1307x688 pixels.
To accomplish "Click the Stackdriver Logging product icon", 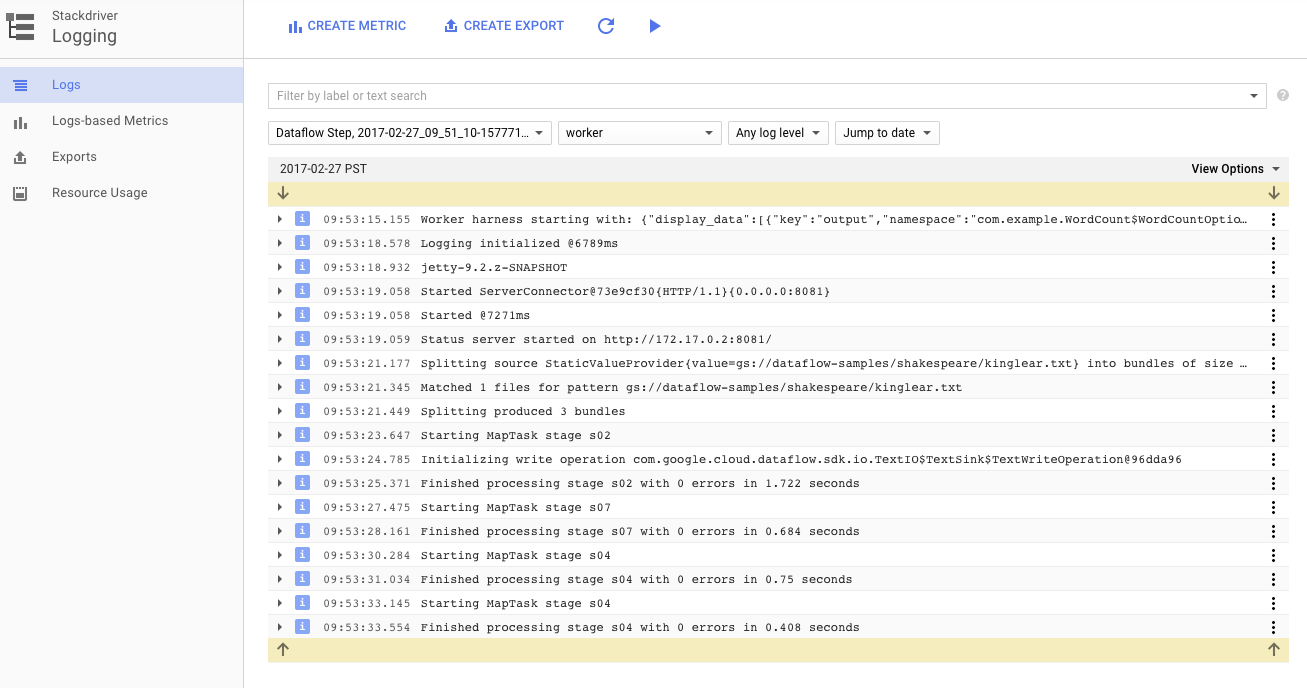I will point(20,27).
